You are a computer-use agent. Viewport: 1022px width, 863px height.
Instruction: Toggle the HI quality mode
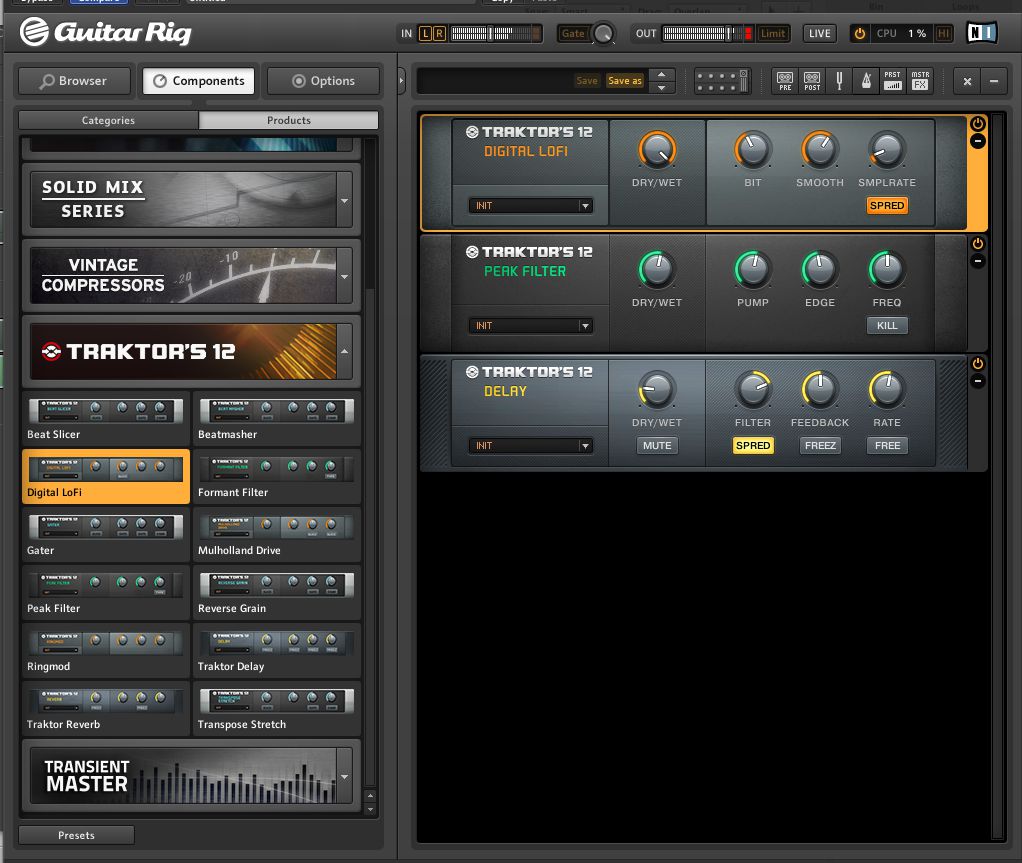point(943,33)
